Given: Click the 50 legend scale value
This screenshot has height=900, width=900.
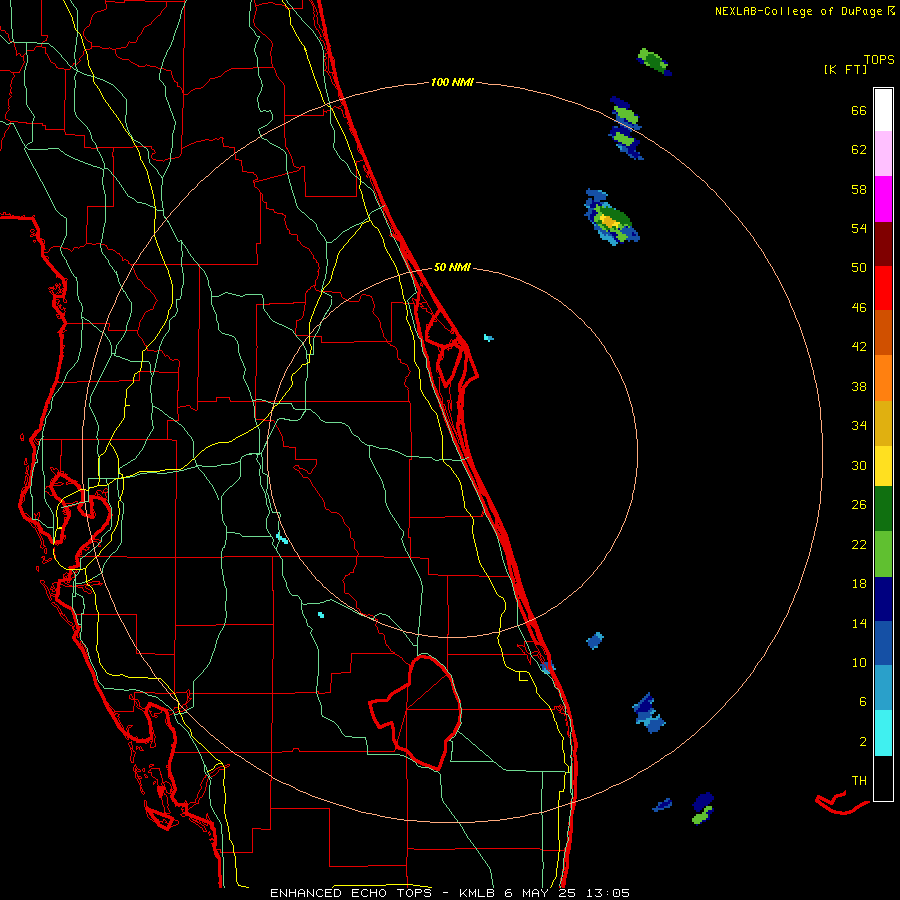Looking at the screenshot, I should coord(859,267).
